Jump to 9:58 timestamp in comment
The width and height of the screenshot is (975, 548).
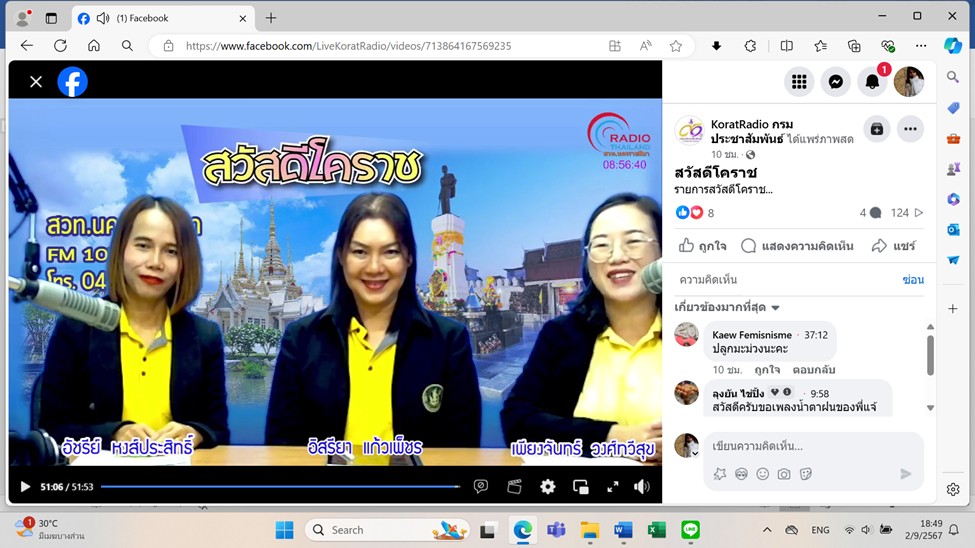click(x=820, y=393)
